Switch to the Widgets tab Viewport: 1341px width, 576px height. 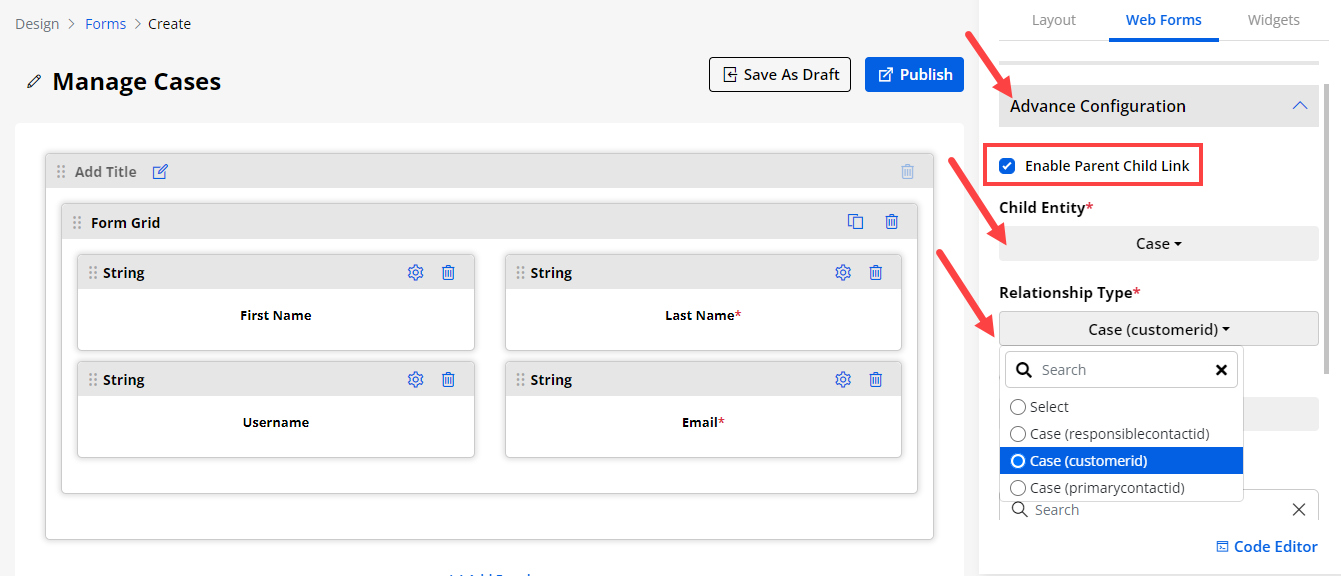click(x=1273, y=20)
